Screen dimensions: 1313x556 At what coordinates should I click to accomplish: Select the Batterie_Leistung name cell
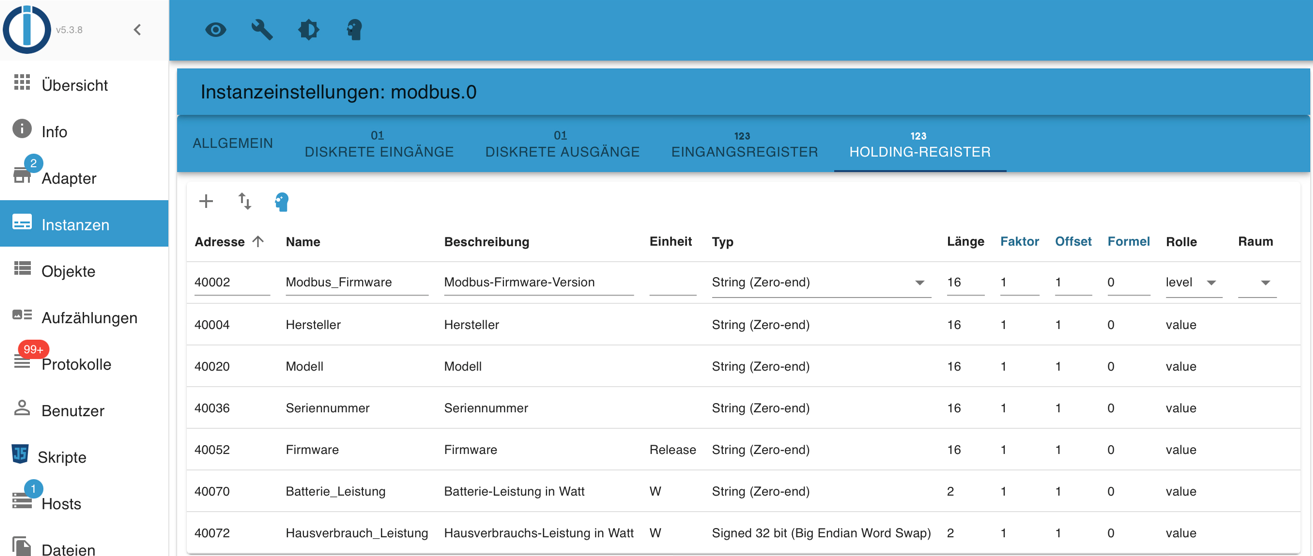(335, 492)
